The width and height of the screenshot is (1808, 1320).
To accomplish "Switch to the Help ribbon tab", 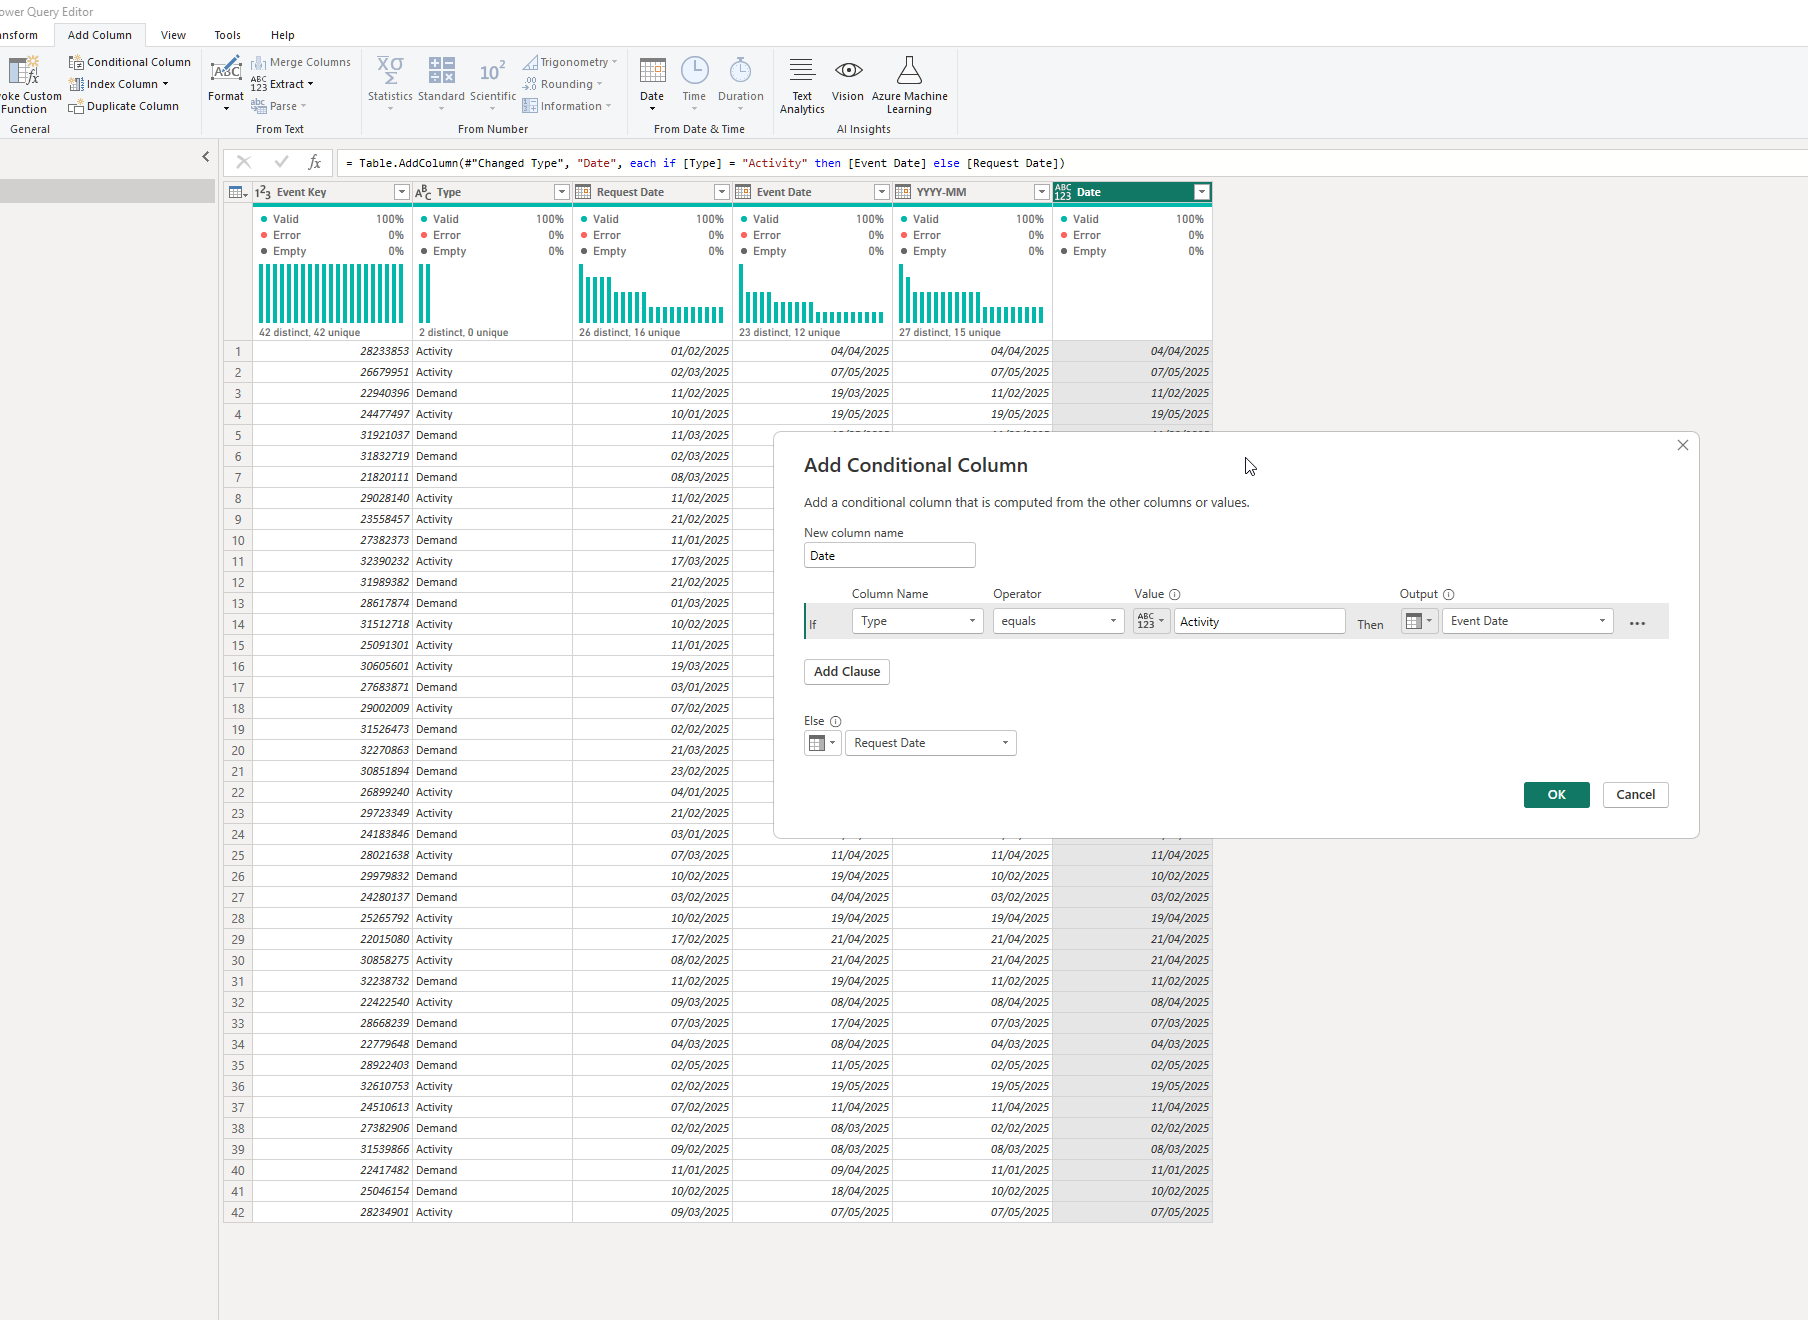I will pyautogui.click(x=283, y=35).
